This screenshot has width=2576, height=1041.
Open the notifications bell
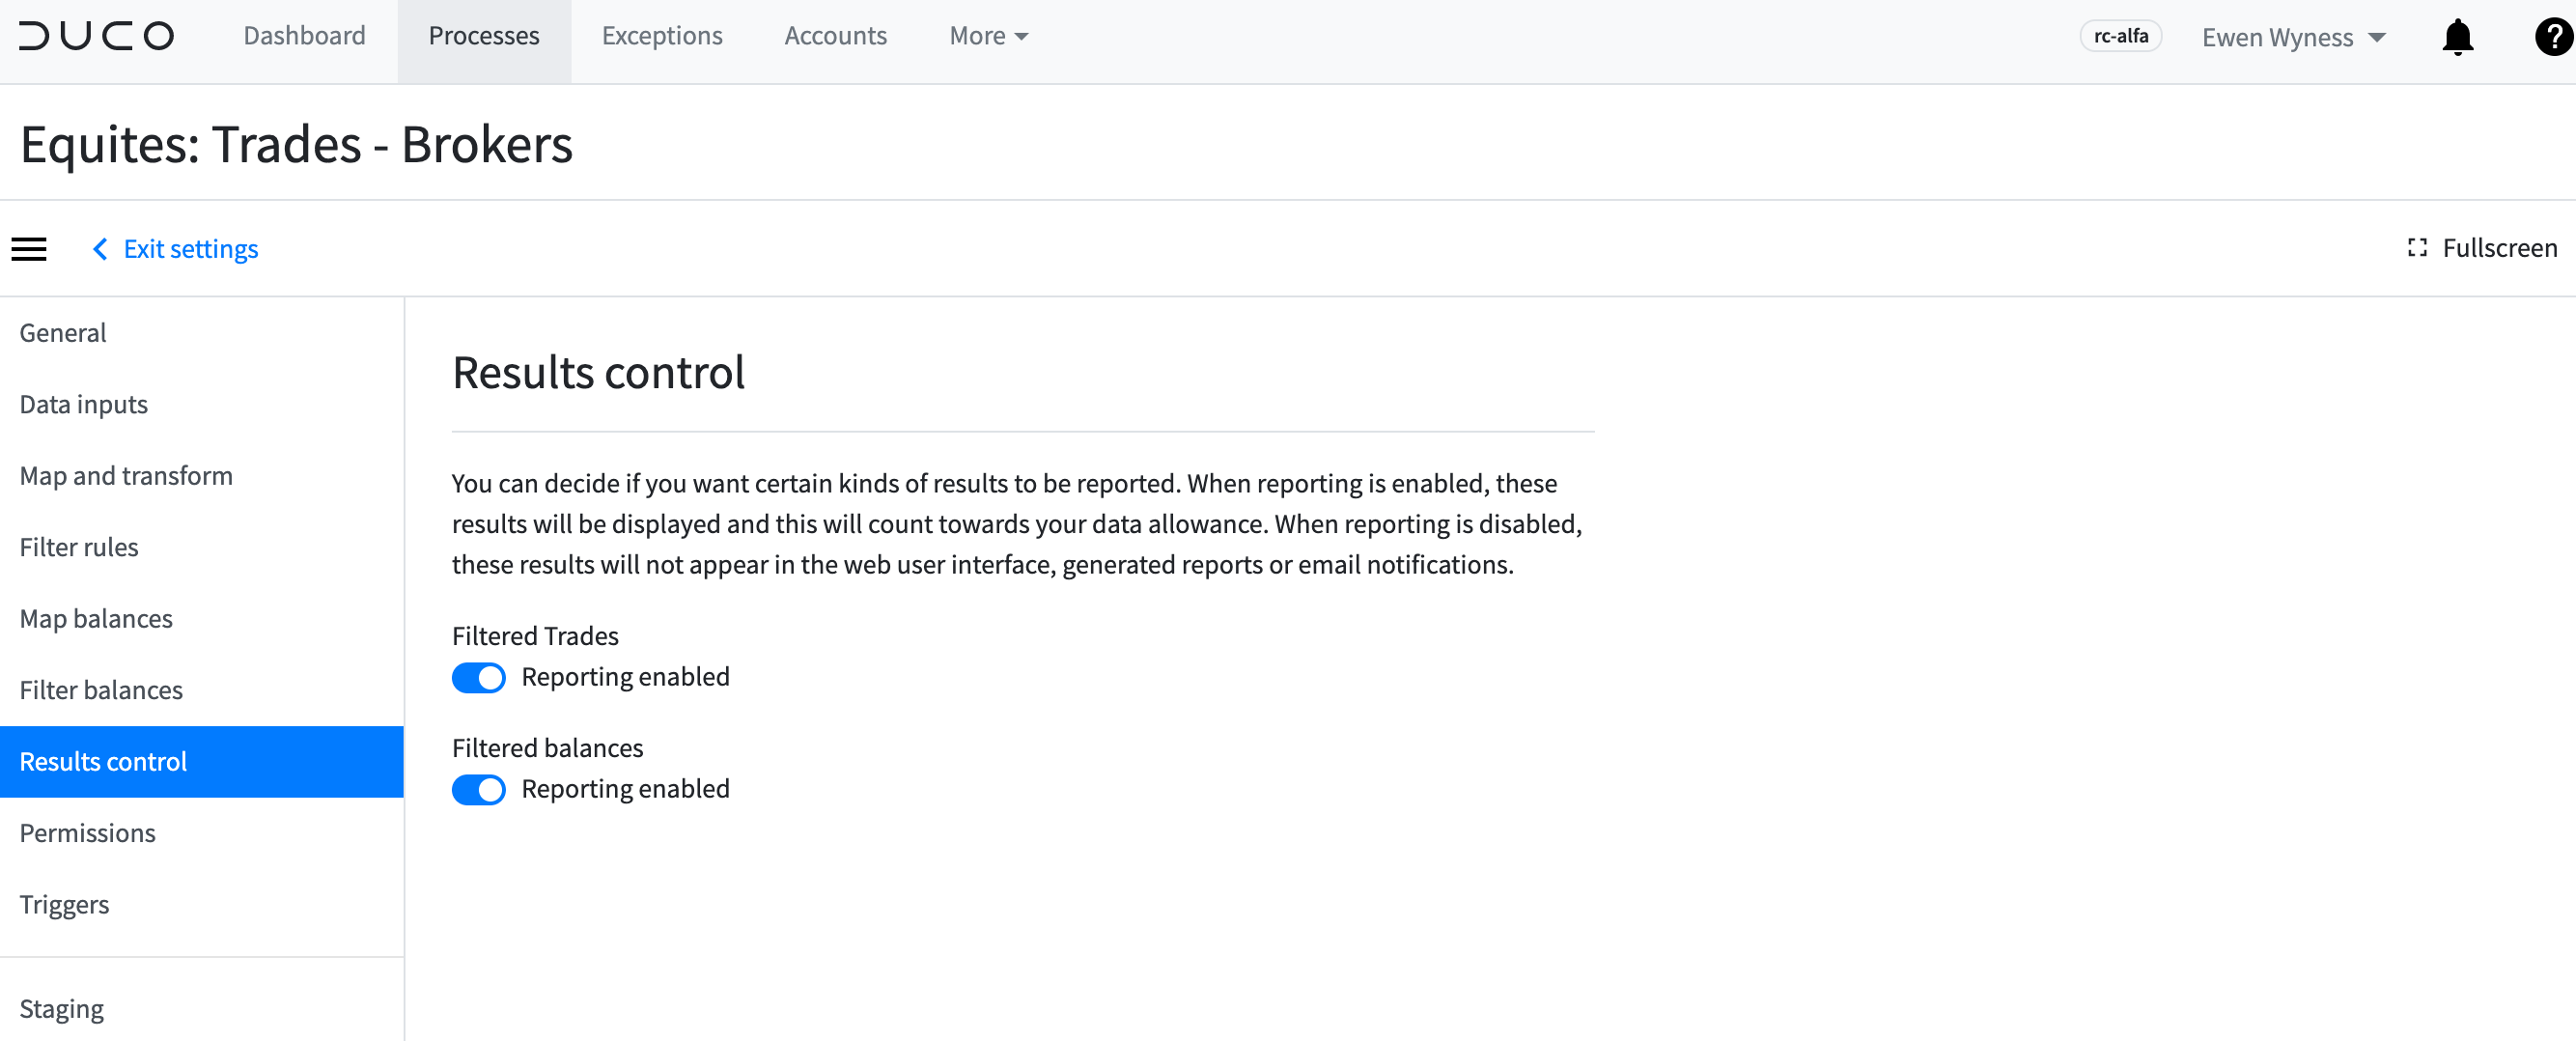point(2457,37)
